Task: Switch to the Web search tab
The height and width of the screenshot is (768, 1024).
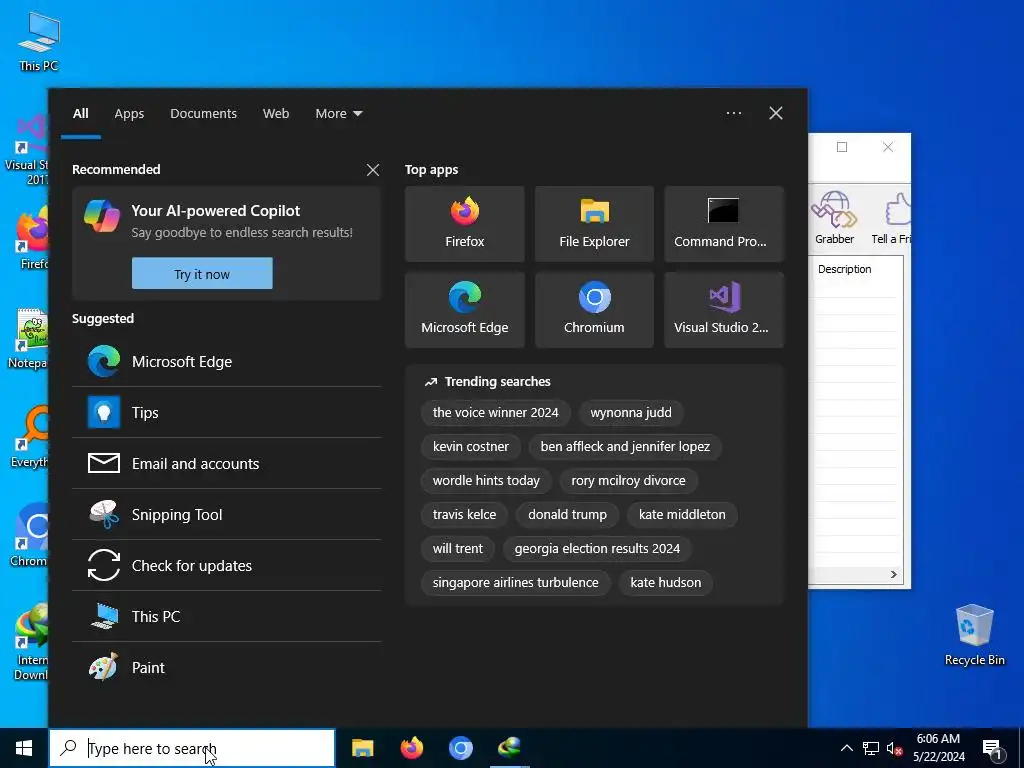Action: pos(276,114)
